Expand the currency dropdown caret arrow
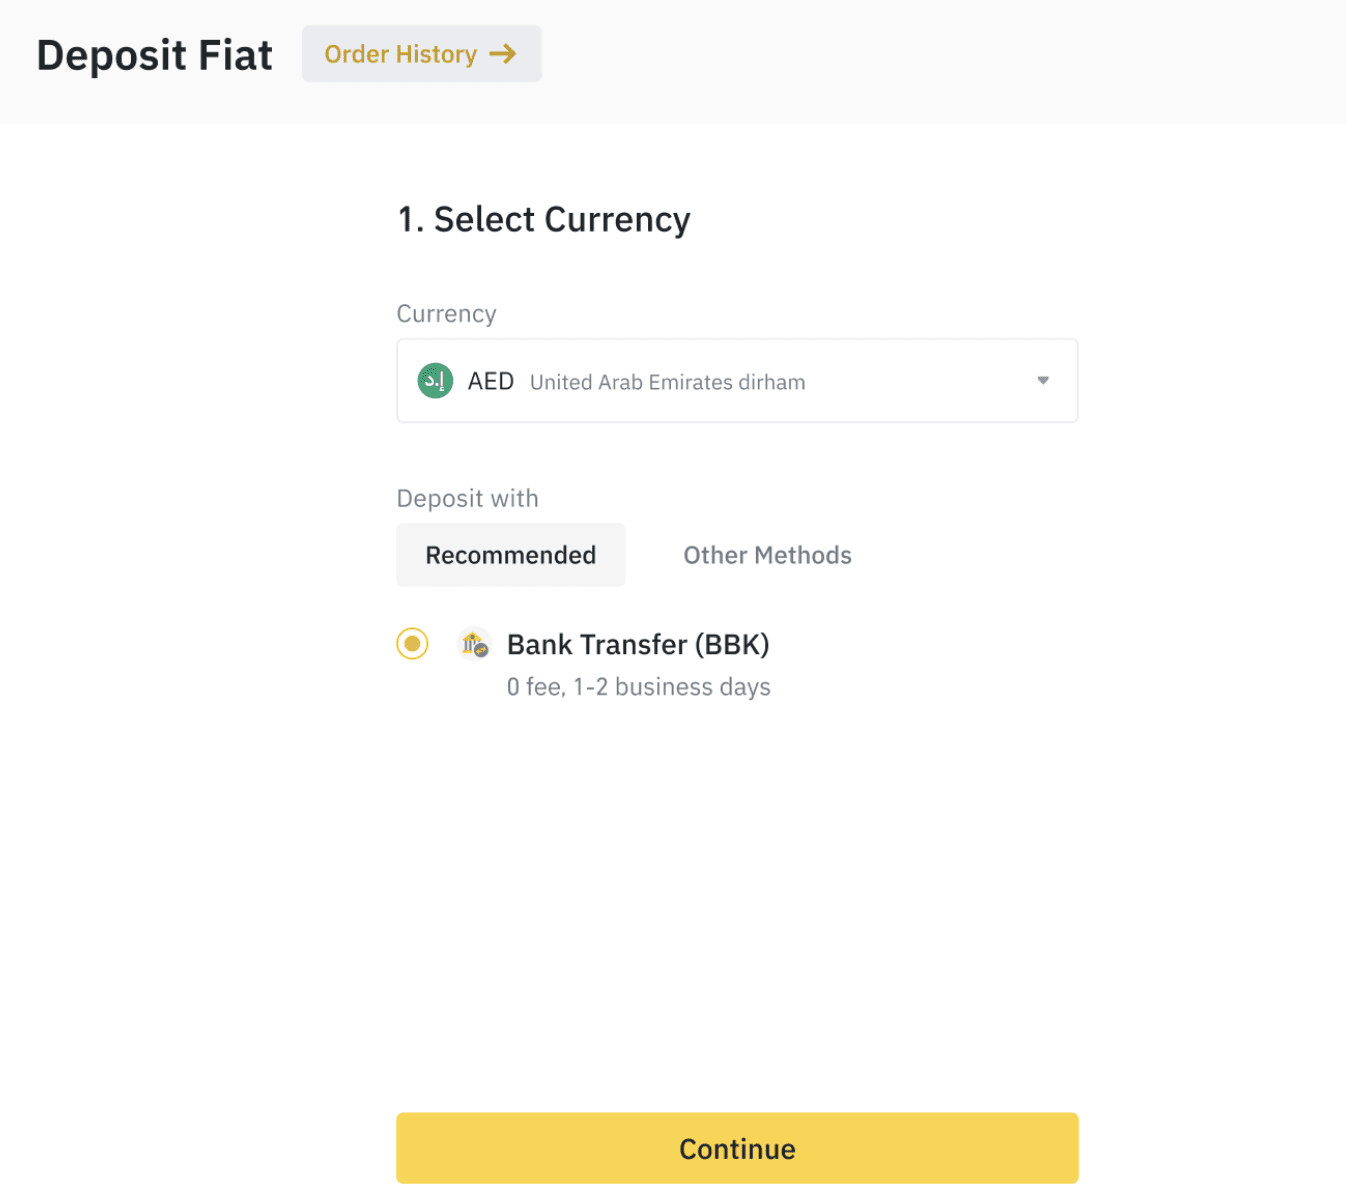 click(x=1043, y=381)
